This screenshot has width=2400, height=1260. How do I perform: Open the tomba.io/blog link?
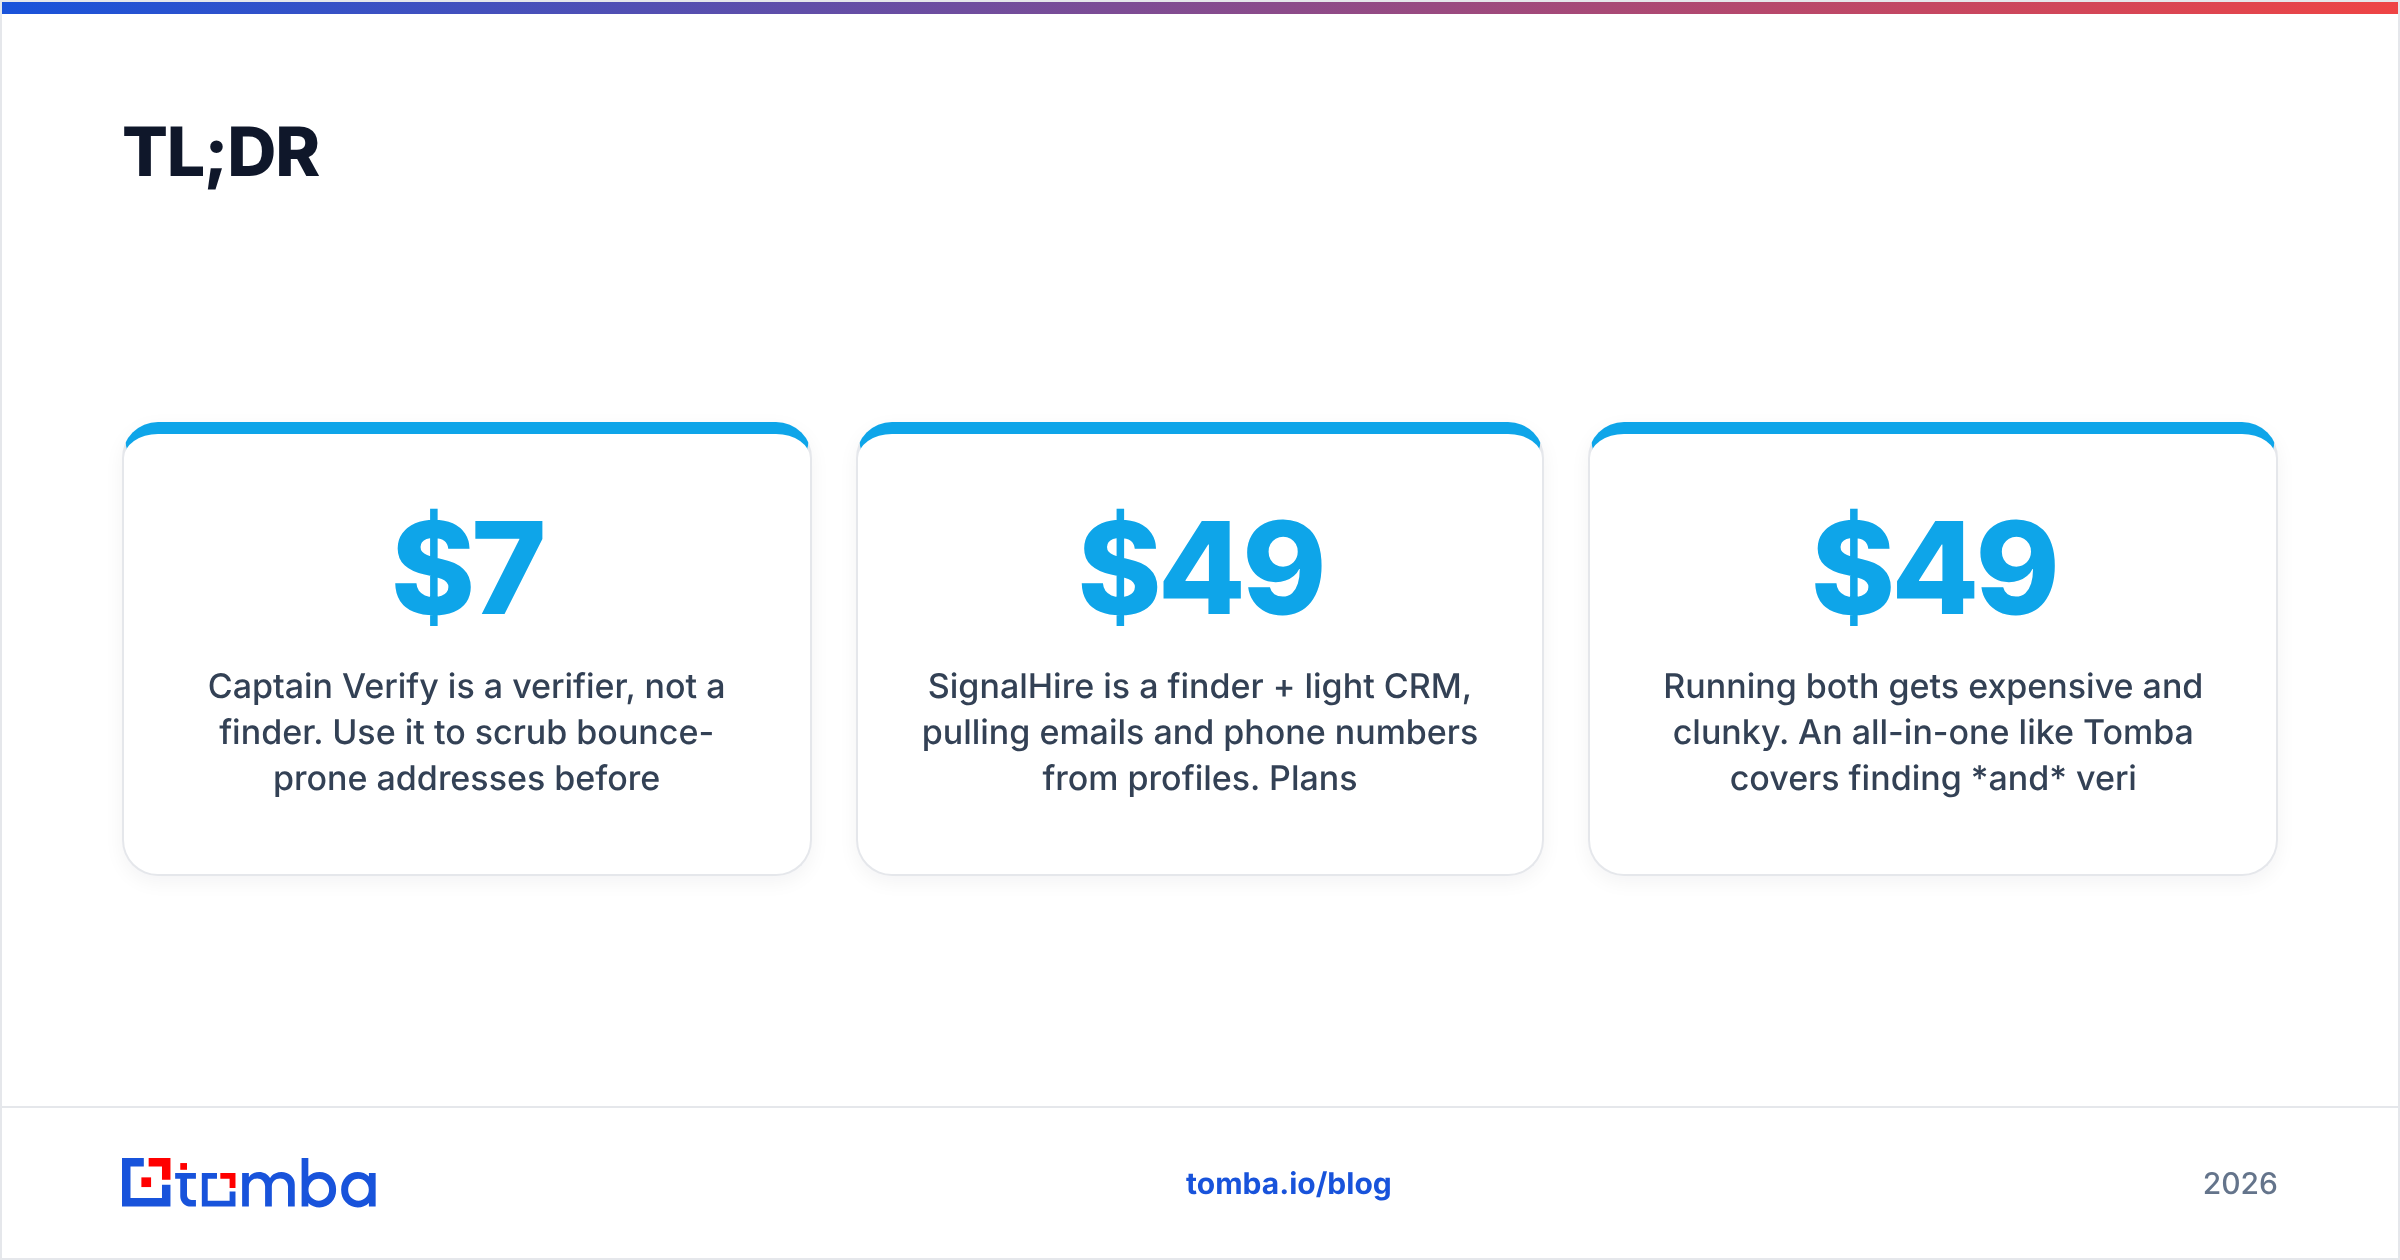1288,1184
